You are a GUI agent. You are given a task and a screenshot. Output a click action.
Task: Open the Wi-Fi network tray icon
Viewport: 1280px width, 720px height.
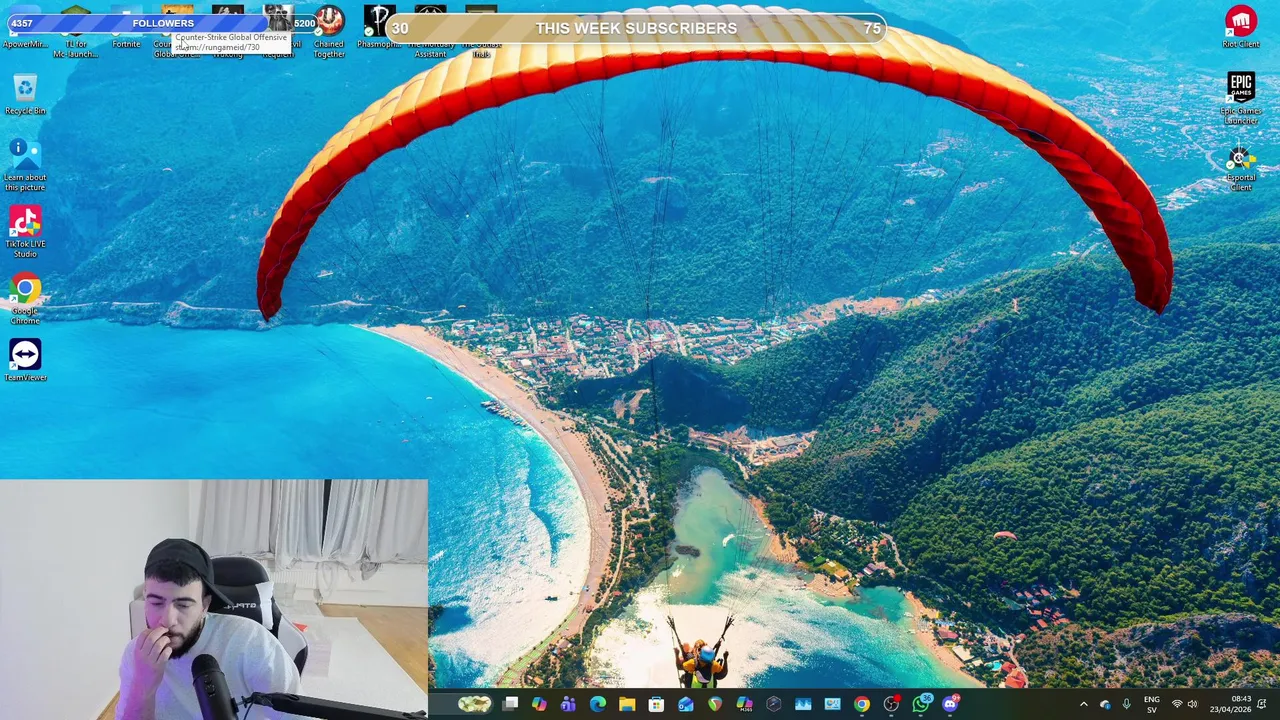point(1177,704)
